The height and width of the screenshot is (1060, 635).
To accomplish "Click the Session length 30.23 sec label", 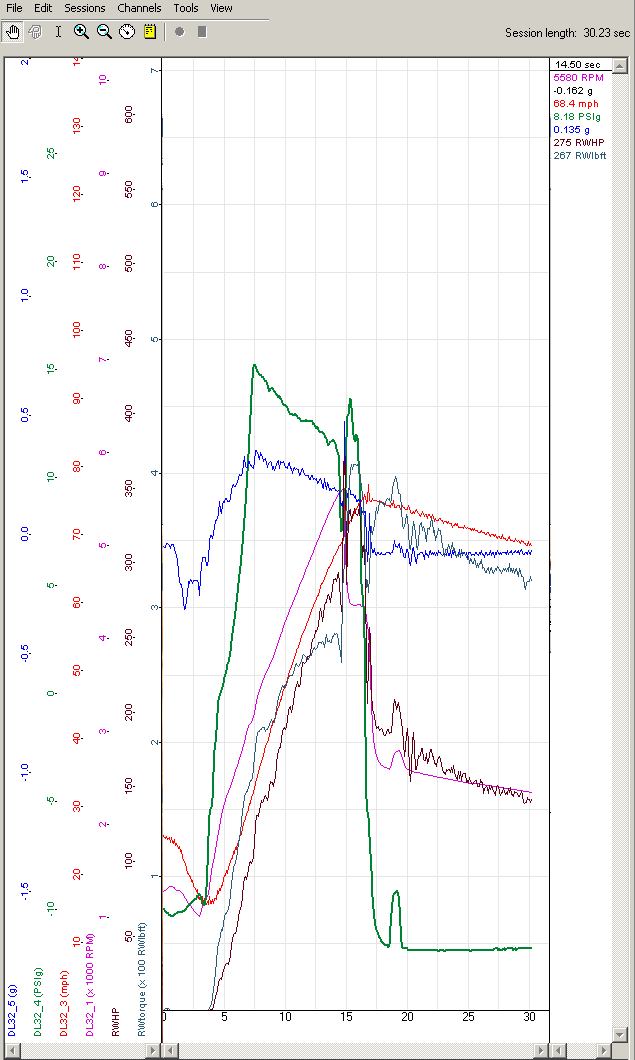I will (x=567, y=32).
